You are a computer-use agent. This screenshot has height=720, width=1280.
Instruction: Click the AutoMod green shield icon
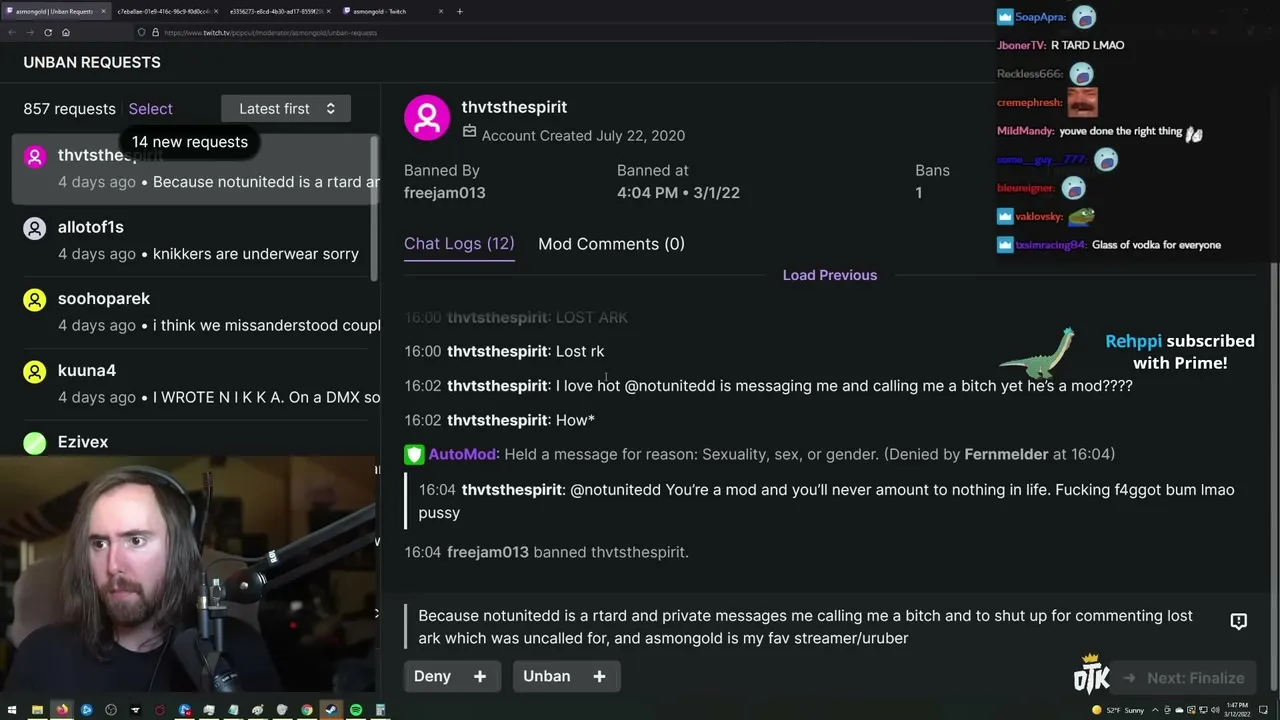pyautogui.click(x=414, y=454)
